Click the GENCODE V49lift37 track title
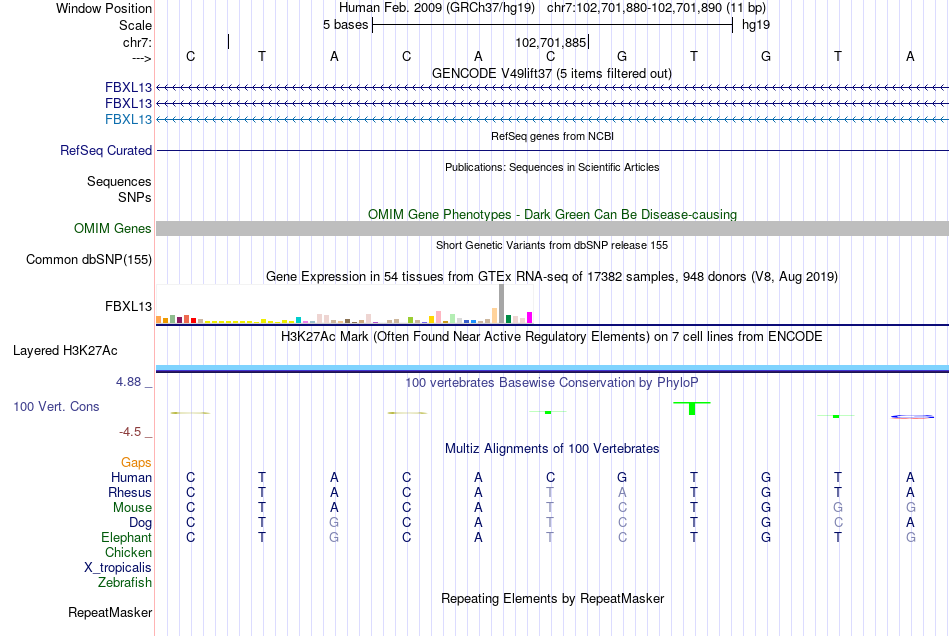Image resolution: width=950 pixels, height=636 pixels. [552, 73]
